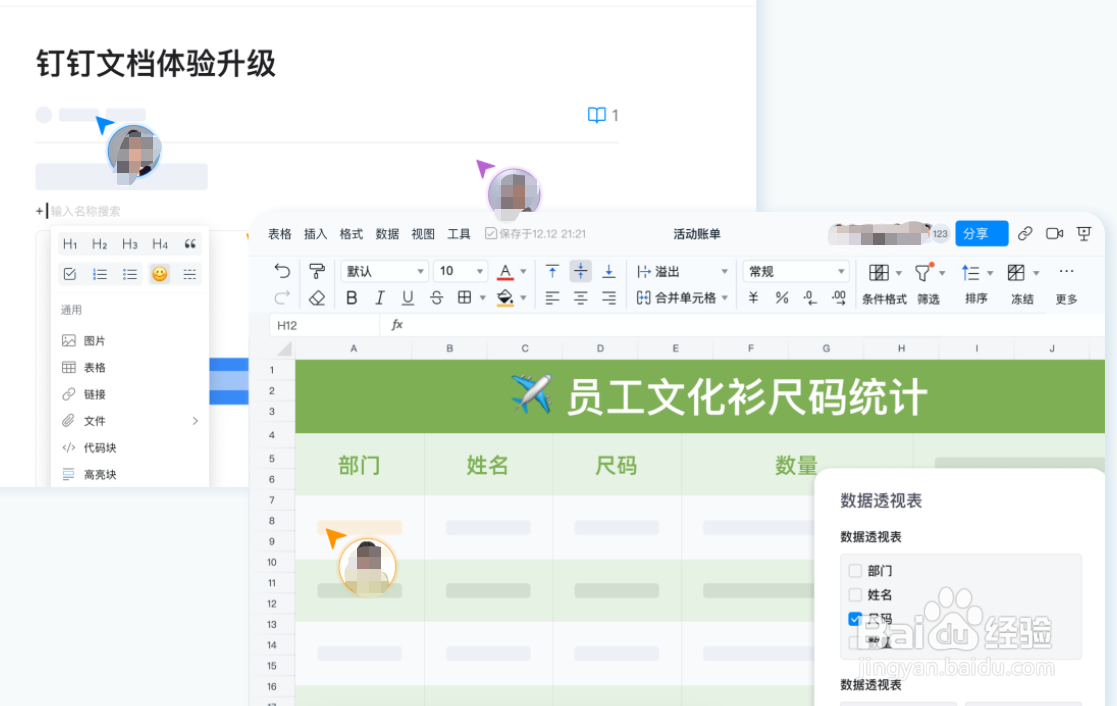Open the 合并单元格 merge cells dropdown

point(682,298)
